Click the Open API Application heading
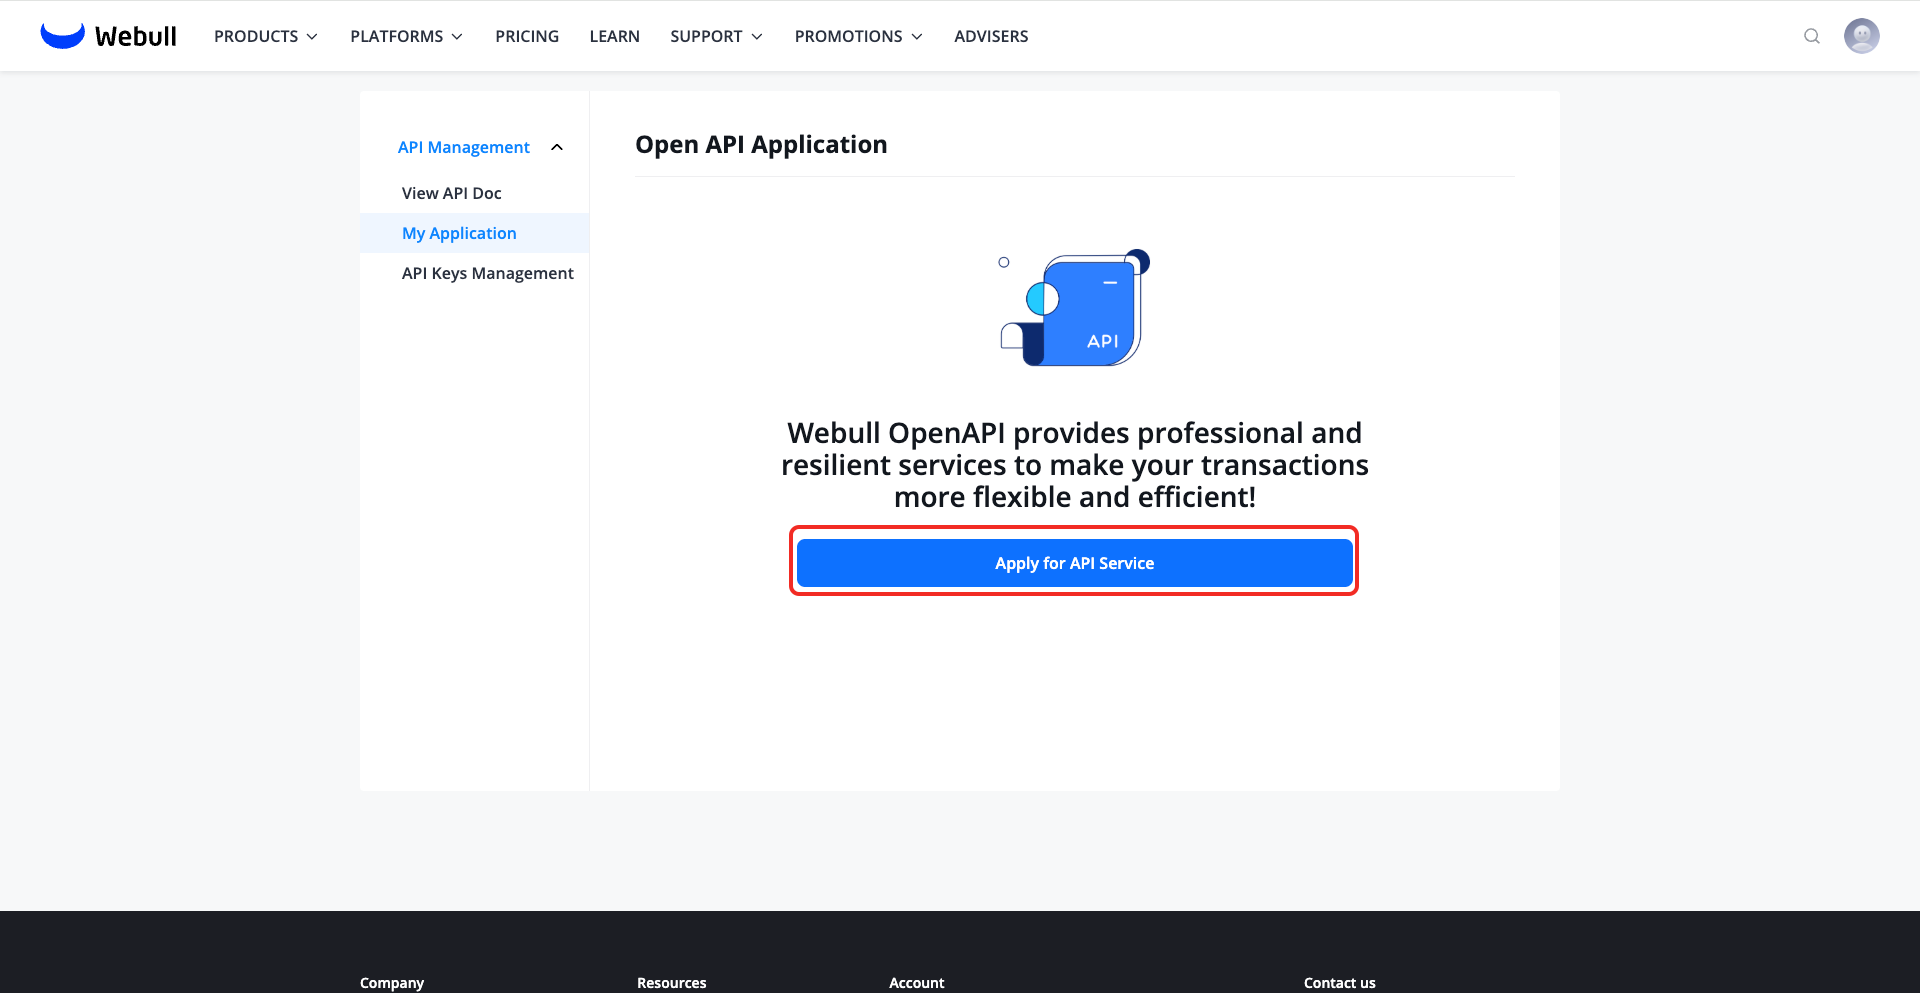Viewport: 1920px width, 993px height. [x=761, y=145]
